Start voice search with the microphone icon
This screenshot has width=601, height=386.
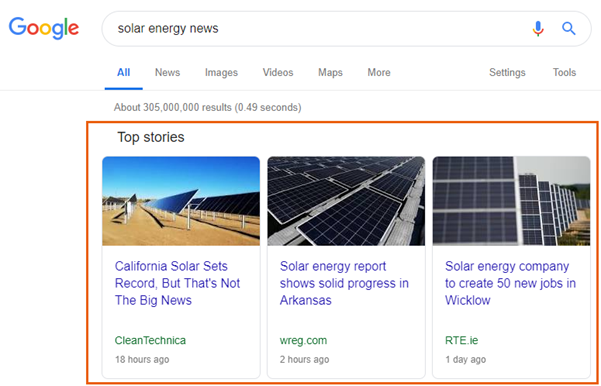tap(538, 28)
